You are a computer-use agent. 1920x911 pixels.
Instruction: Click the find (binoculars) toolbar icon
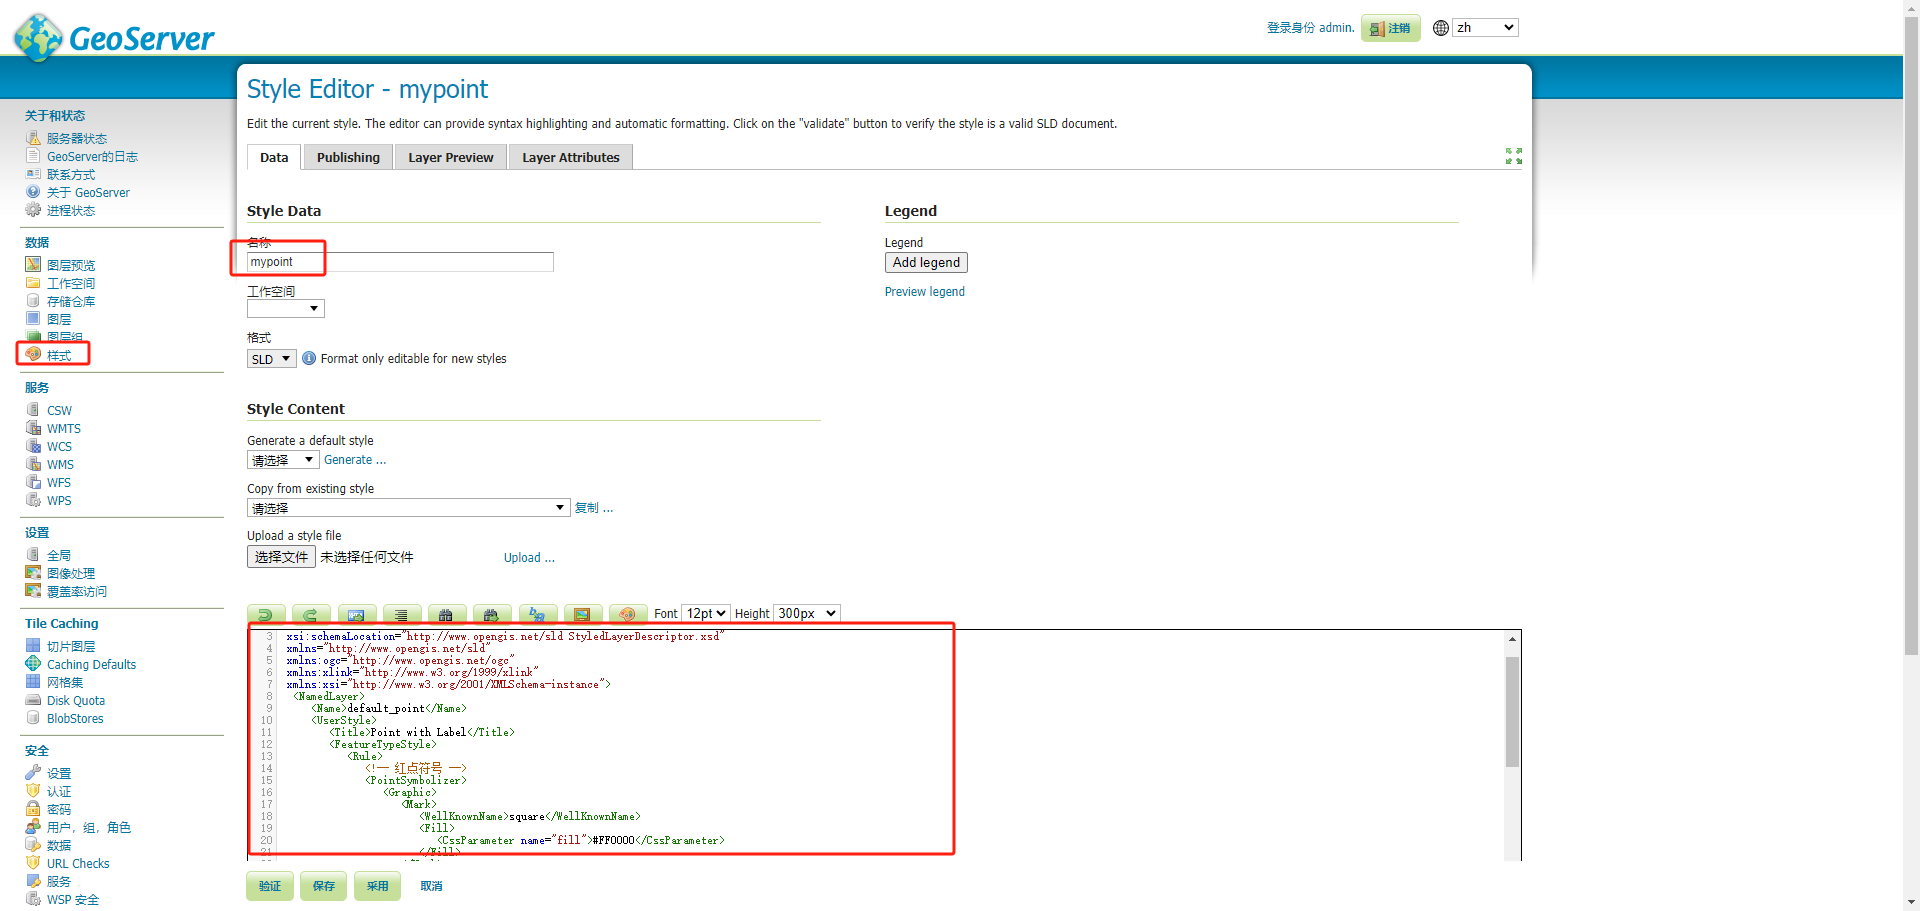pyautogui.click(x=446, y=614)
